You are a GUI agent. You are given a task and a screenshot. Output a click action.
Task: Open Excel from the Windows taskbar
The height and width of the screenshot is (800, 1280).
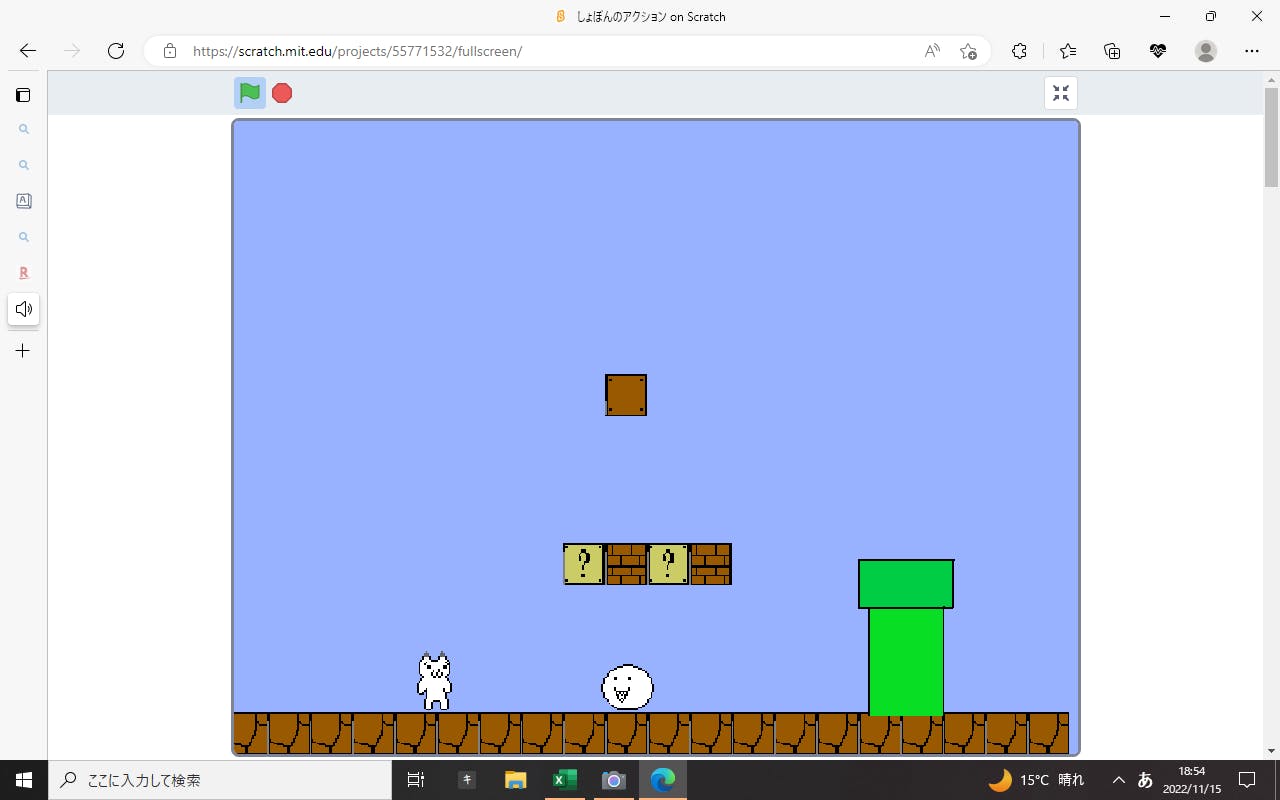point(565,780)
